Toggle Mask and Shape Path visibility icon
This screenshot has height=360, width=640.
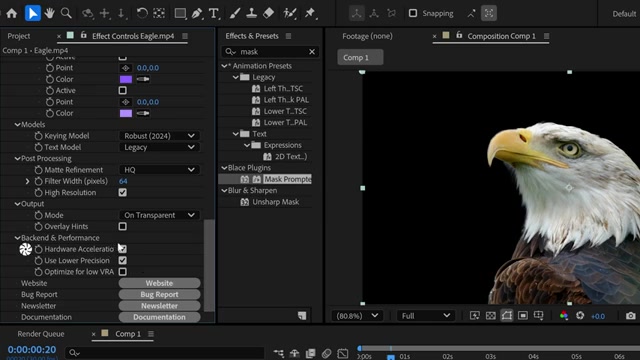(507, 316)
